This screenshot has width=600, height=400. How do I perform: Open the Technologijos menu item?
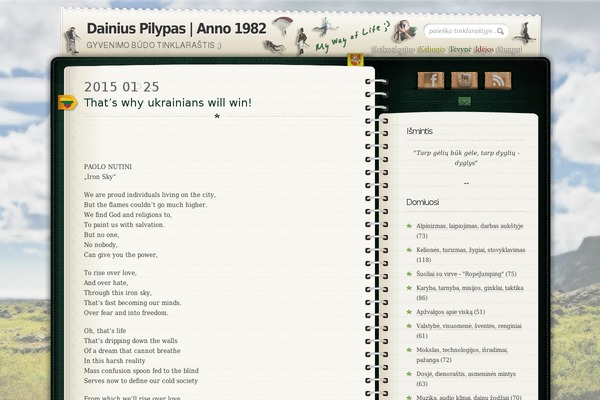pos(394,49)
